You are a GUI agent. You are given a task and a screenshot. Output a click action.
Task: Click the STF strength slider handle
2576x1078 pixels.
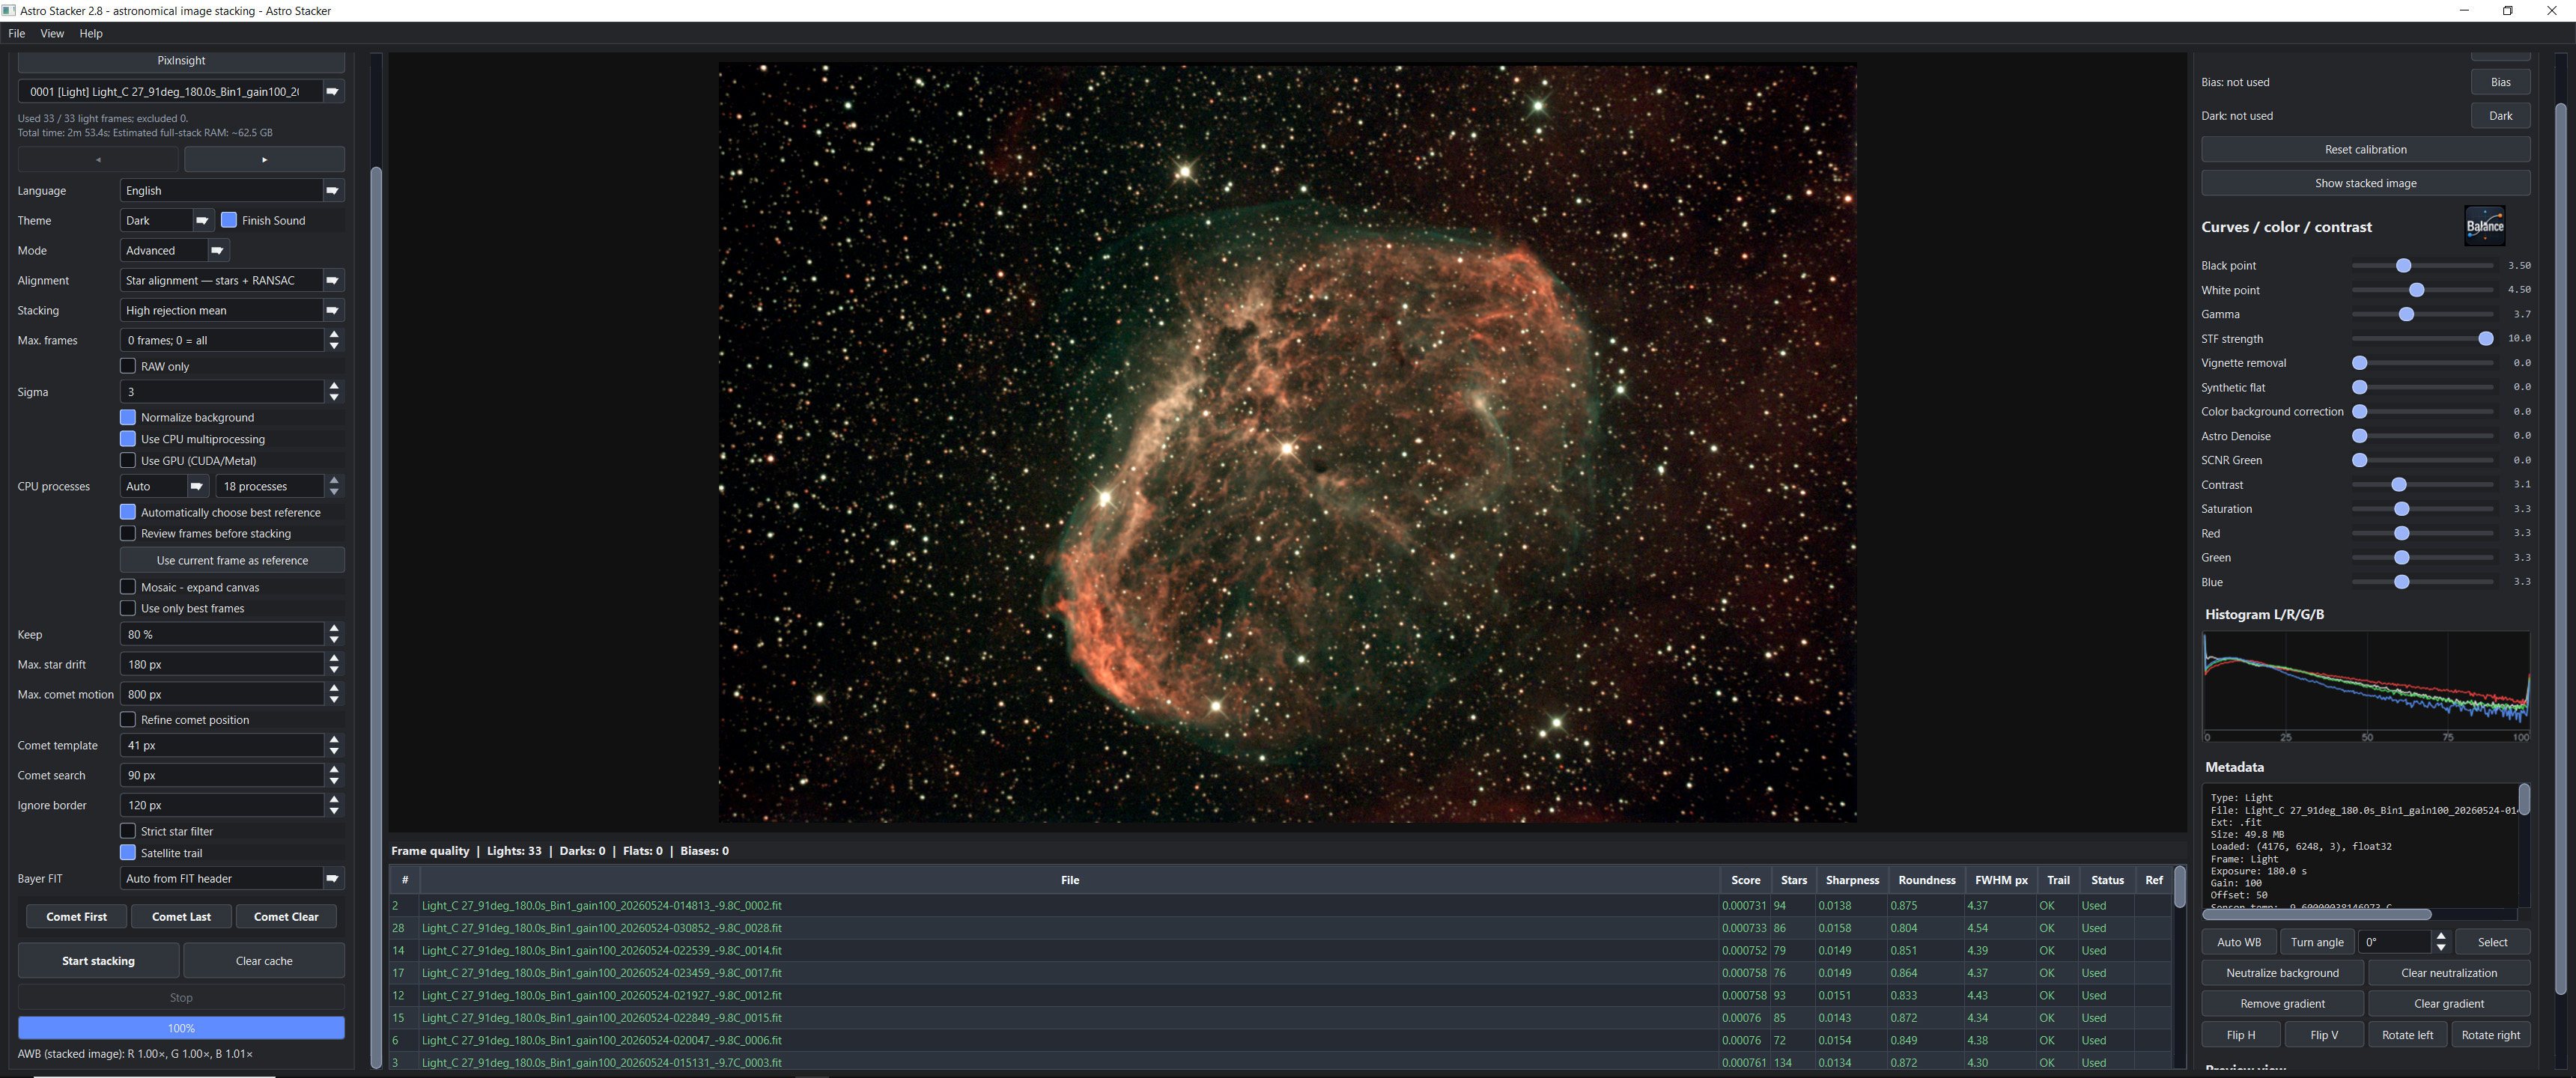2485,339
